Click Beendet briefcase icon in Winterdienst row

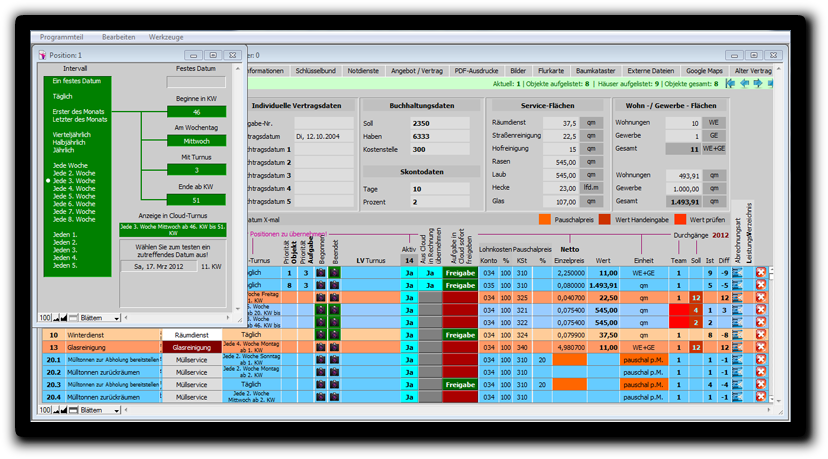tap(334, 335)
